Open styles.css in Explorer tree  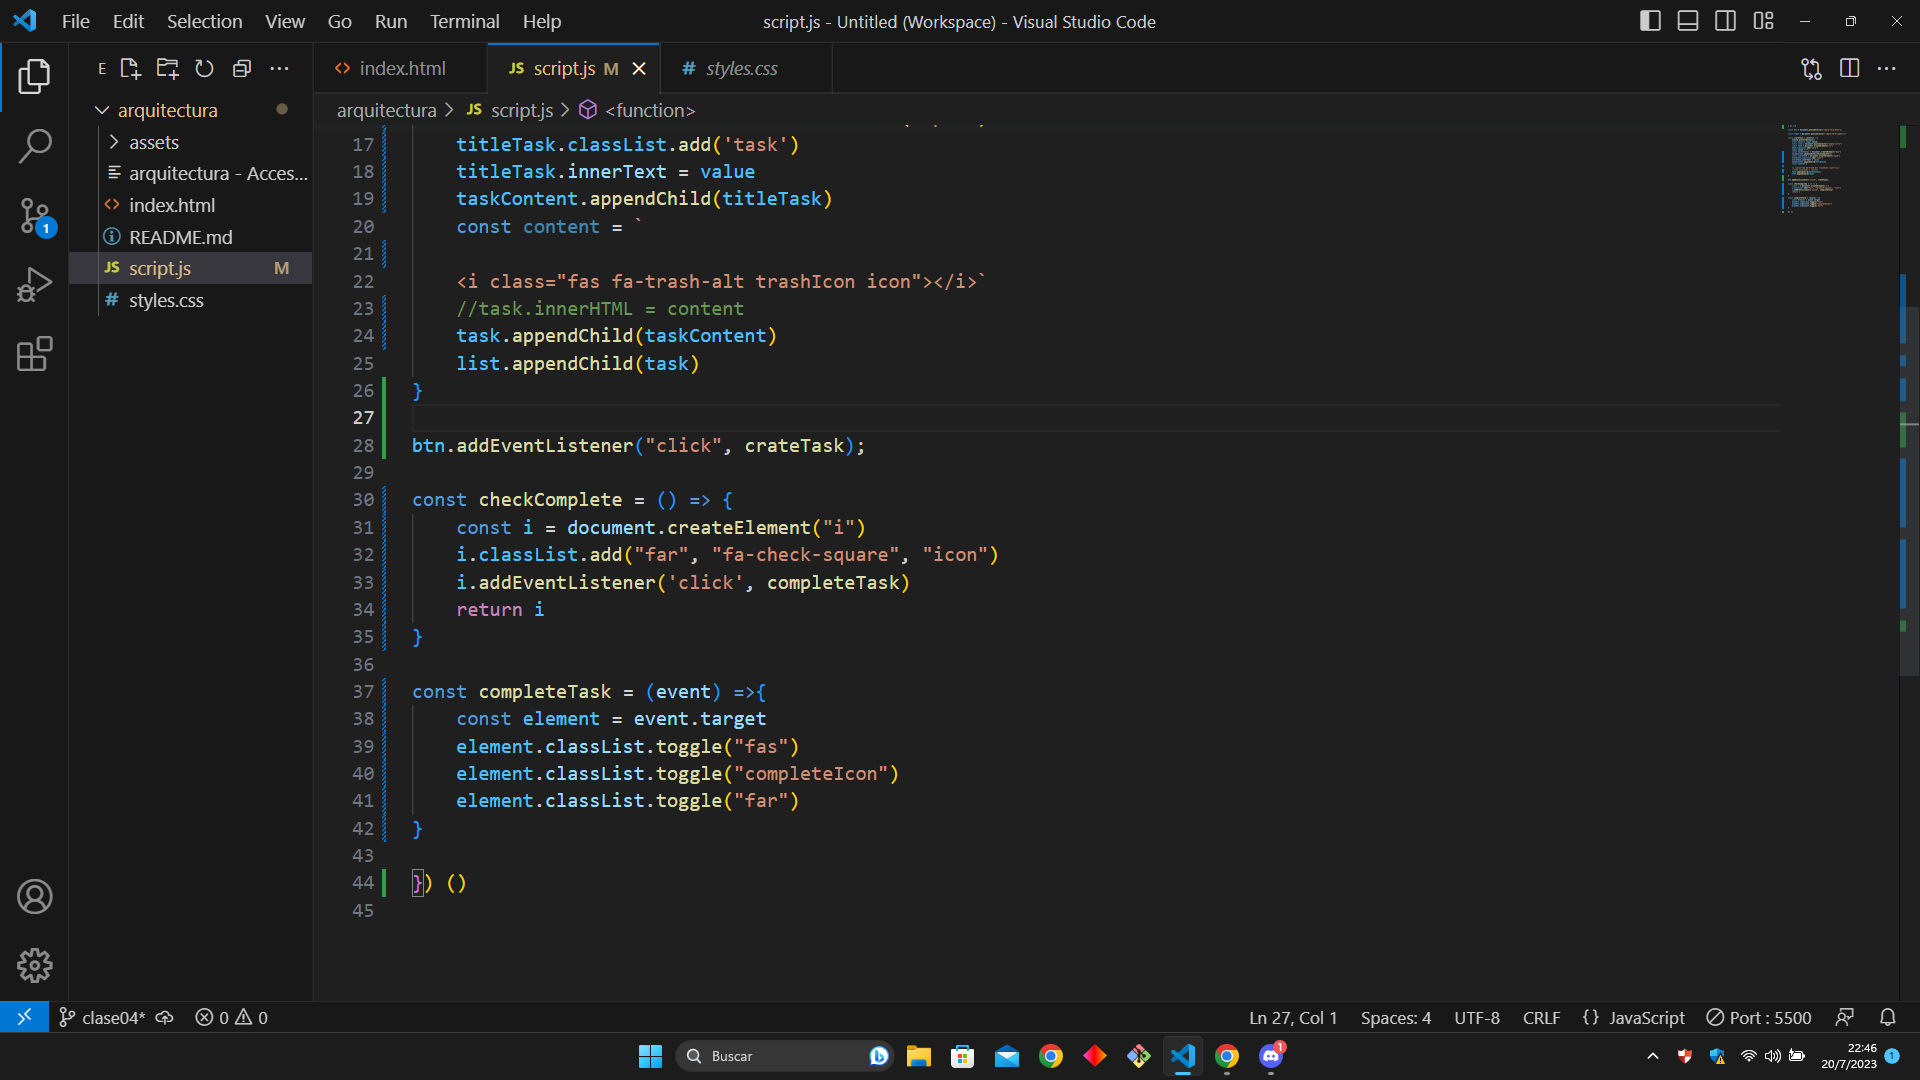(x=190, y=300)
